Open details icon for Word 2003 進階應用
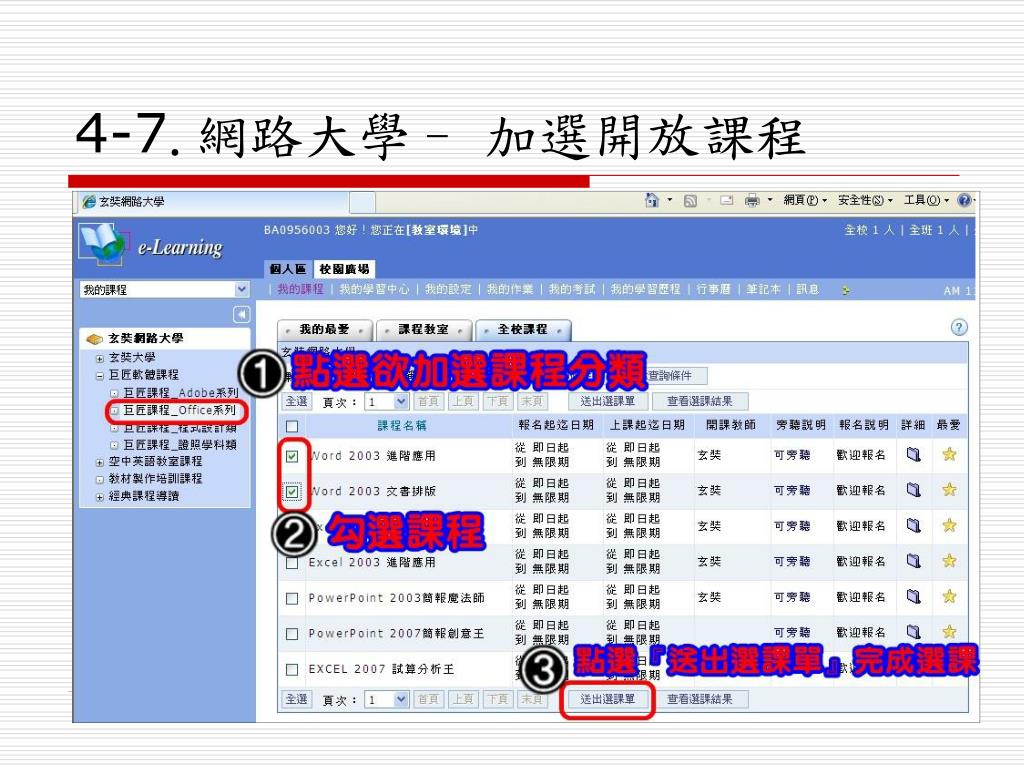This screenshot has height=768, width=1024. click(914, 455)
